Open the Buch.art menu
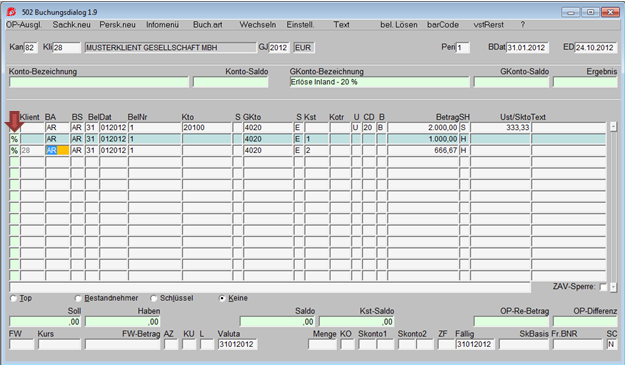 tap(208, 25)
